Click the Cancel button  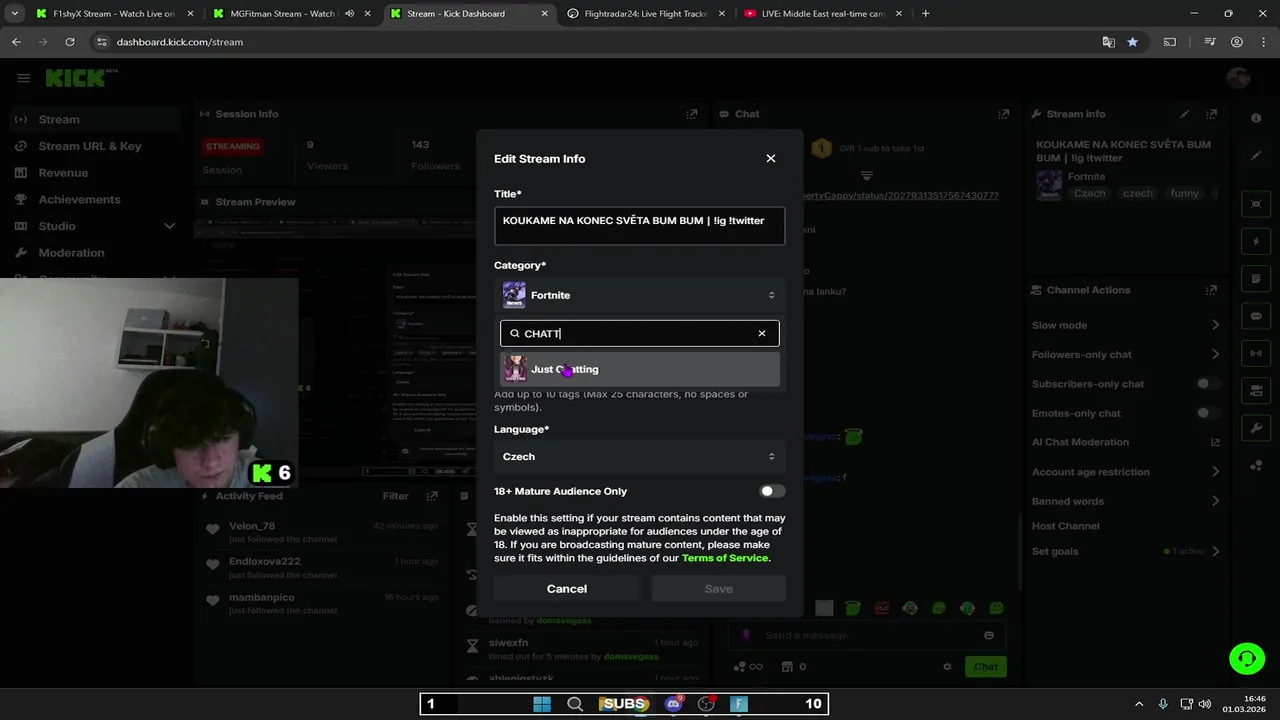coord(567,589)
